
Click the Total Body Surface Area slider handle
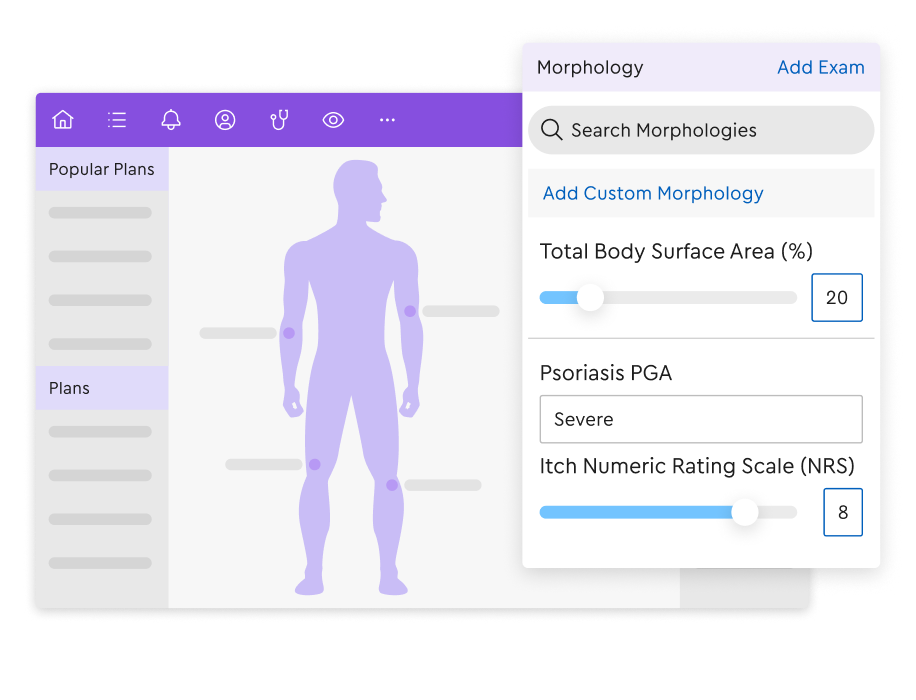[x=590, y=297]
